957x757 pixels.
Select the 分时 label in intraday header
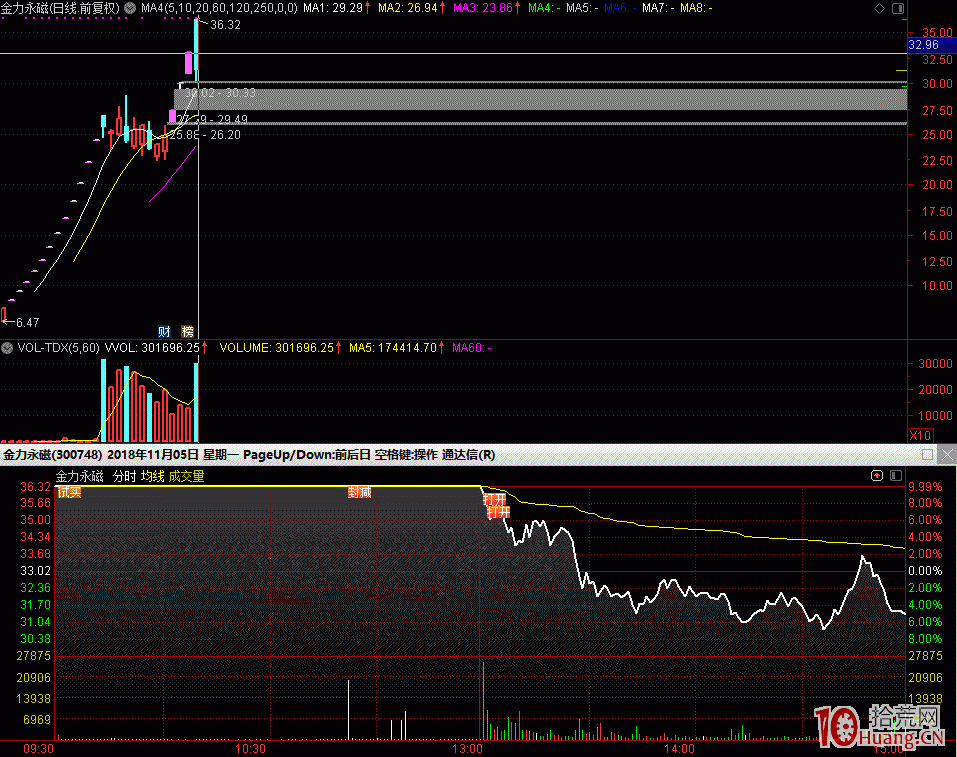coord(124,476)
